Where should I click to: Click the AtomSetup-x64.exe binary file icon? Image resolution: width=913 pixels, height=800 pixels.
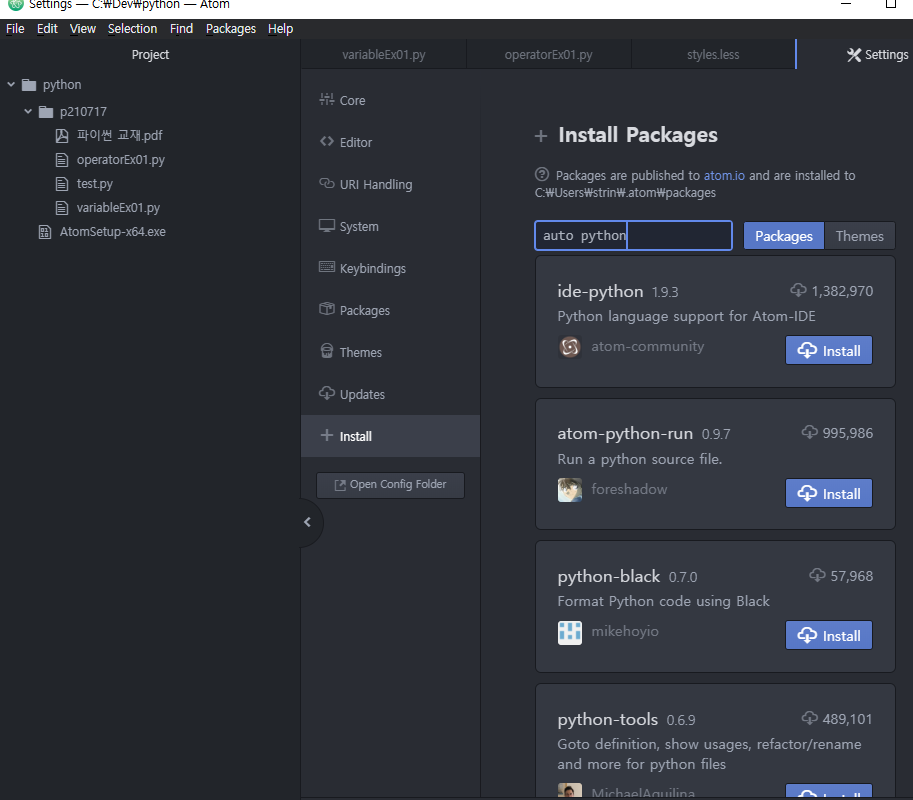tap(45, 232)
